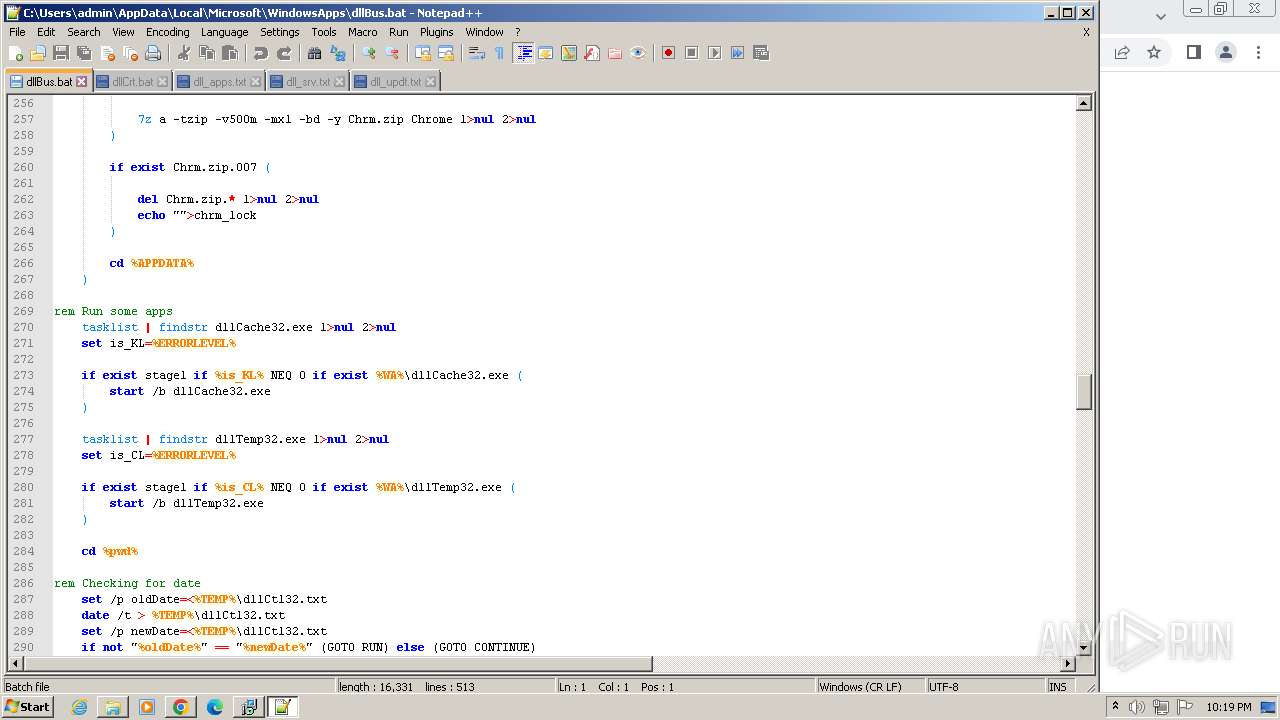Open a file using the toolbar Open icon

pyautogui.click(x=38, y=53)
